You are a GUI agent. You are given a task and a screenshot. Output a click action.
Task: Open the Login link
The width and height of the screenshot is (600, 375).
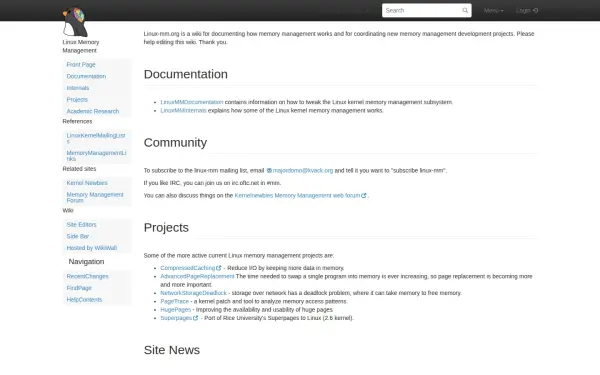pos(527,11)
